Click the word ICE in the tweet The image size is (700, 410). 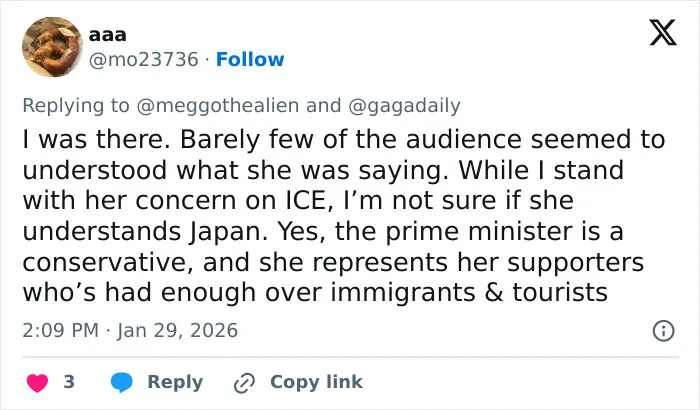tap(310, 201)
